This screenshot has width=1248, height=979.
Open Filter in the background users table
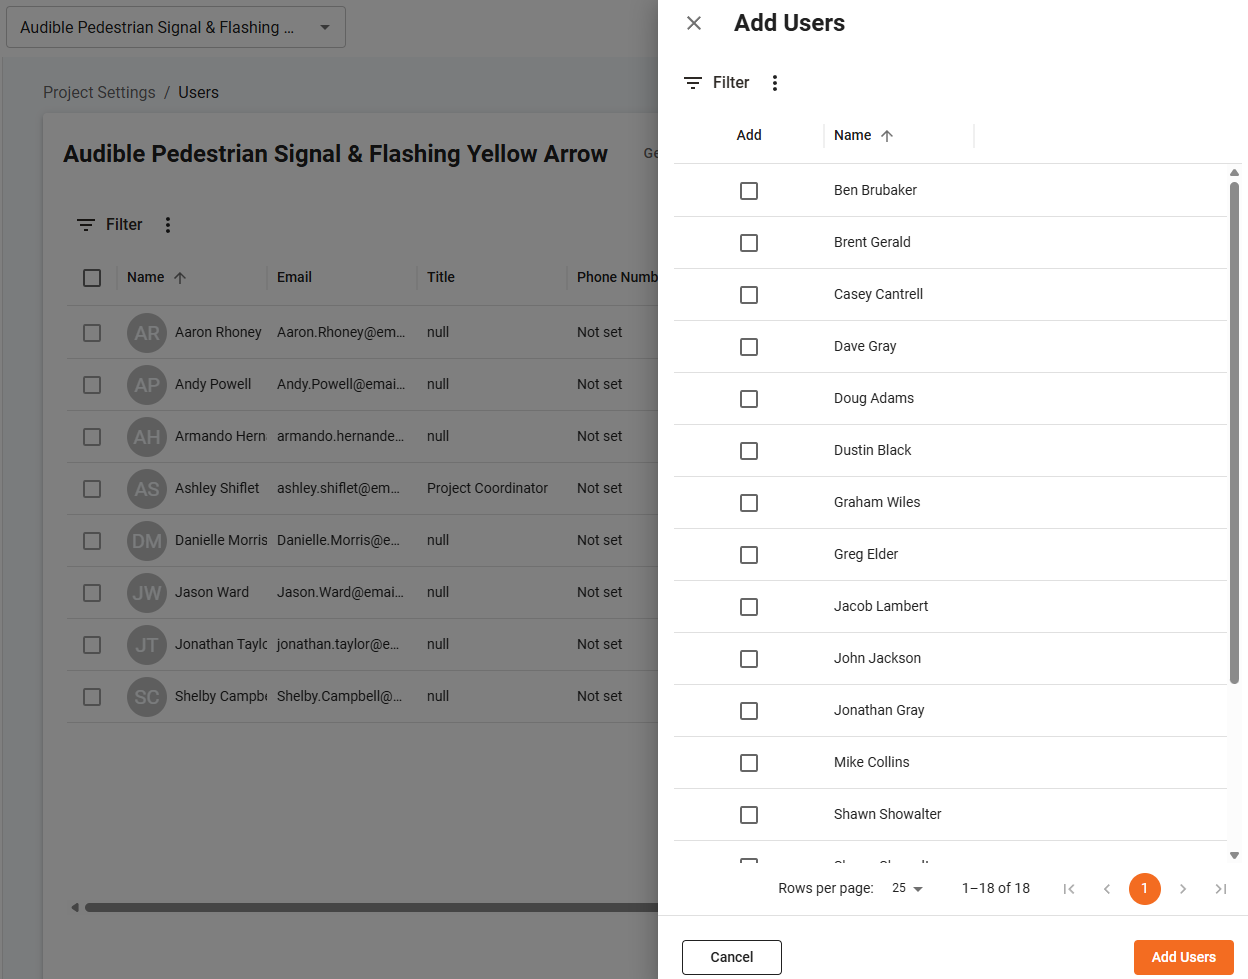[x=110, y=225]
